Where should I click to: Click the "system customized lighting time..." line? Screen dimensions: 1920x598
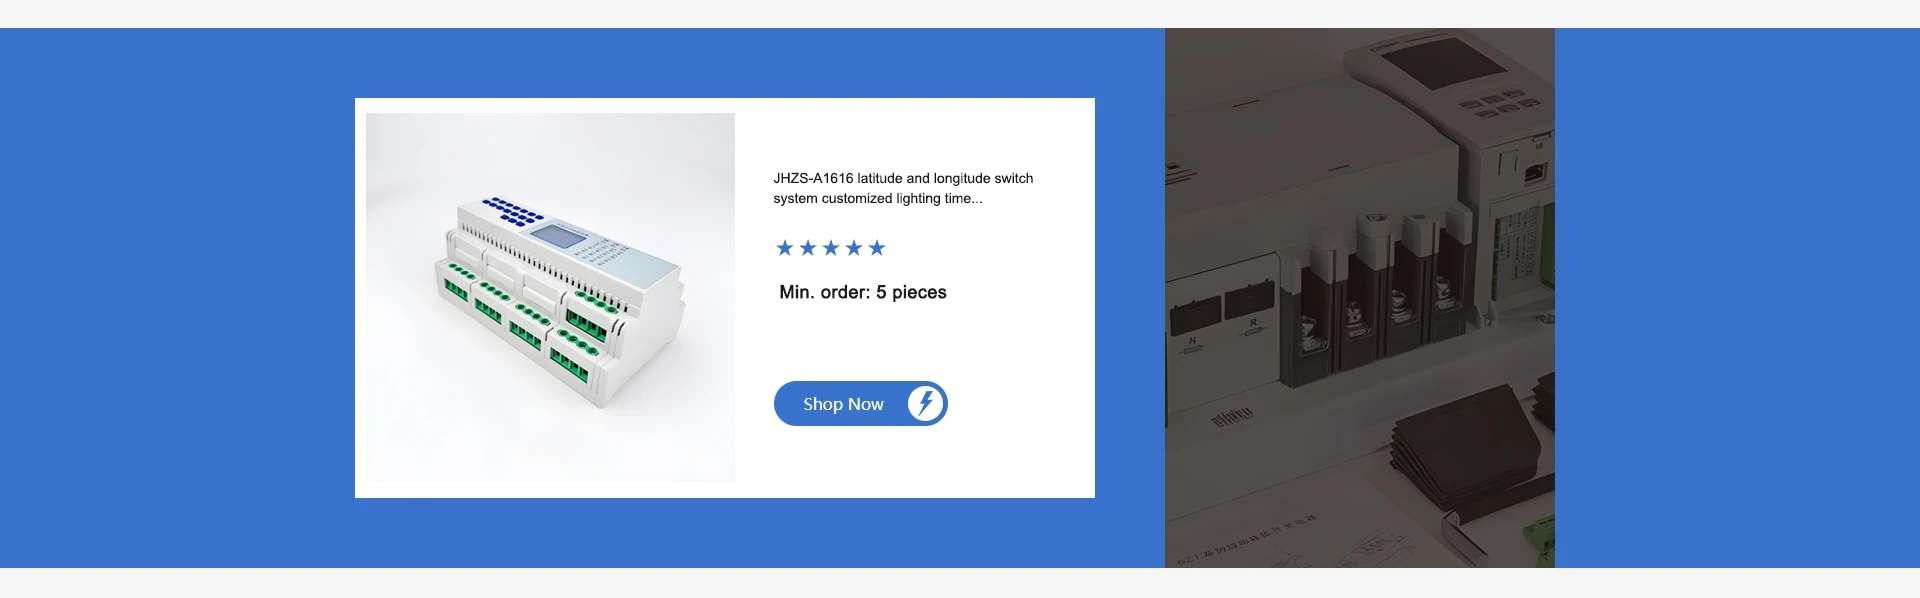(878, 198)
